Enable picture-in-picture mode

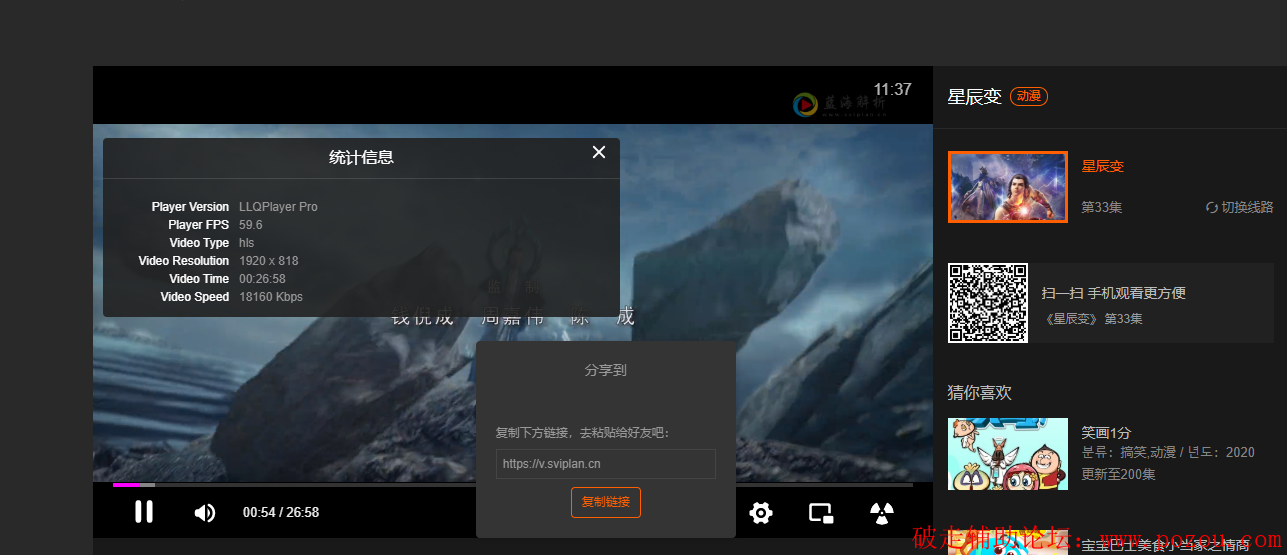[821, 513]
